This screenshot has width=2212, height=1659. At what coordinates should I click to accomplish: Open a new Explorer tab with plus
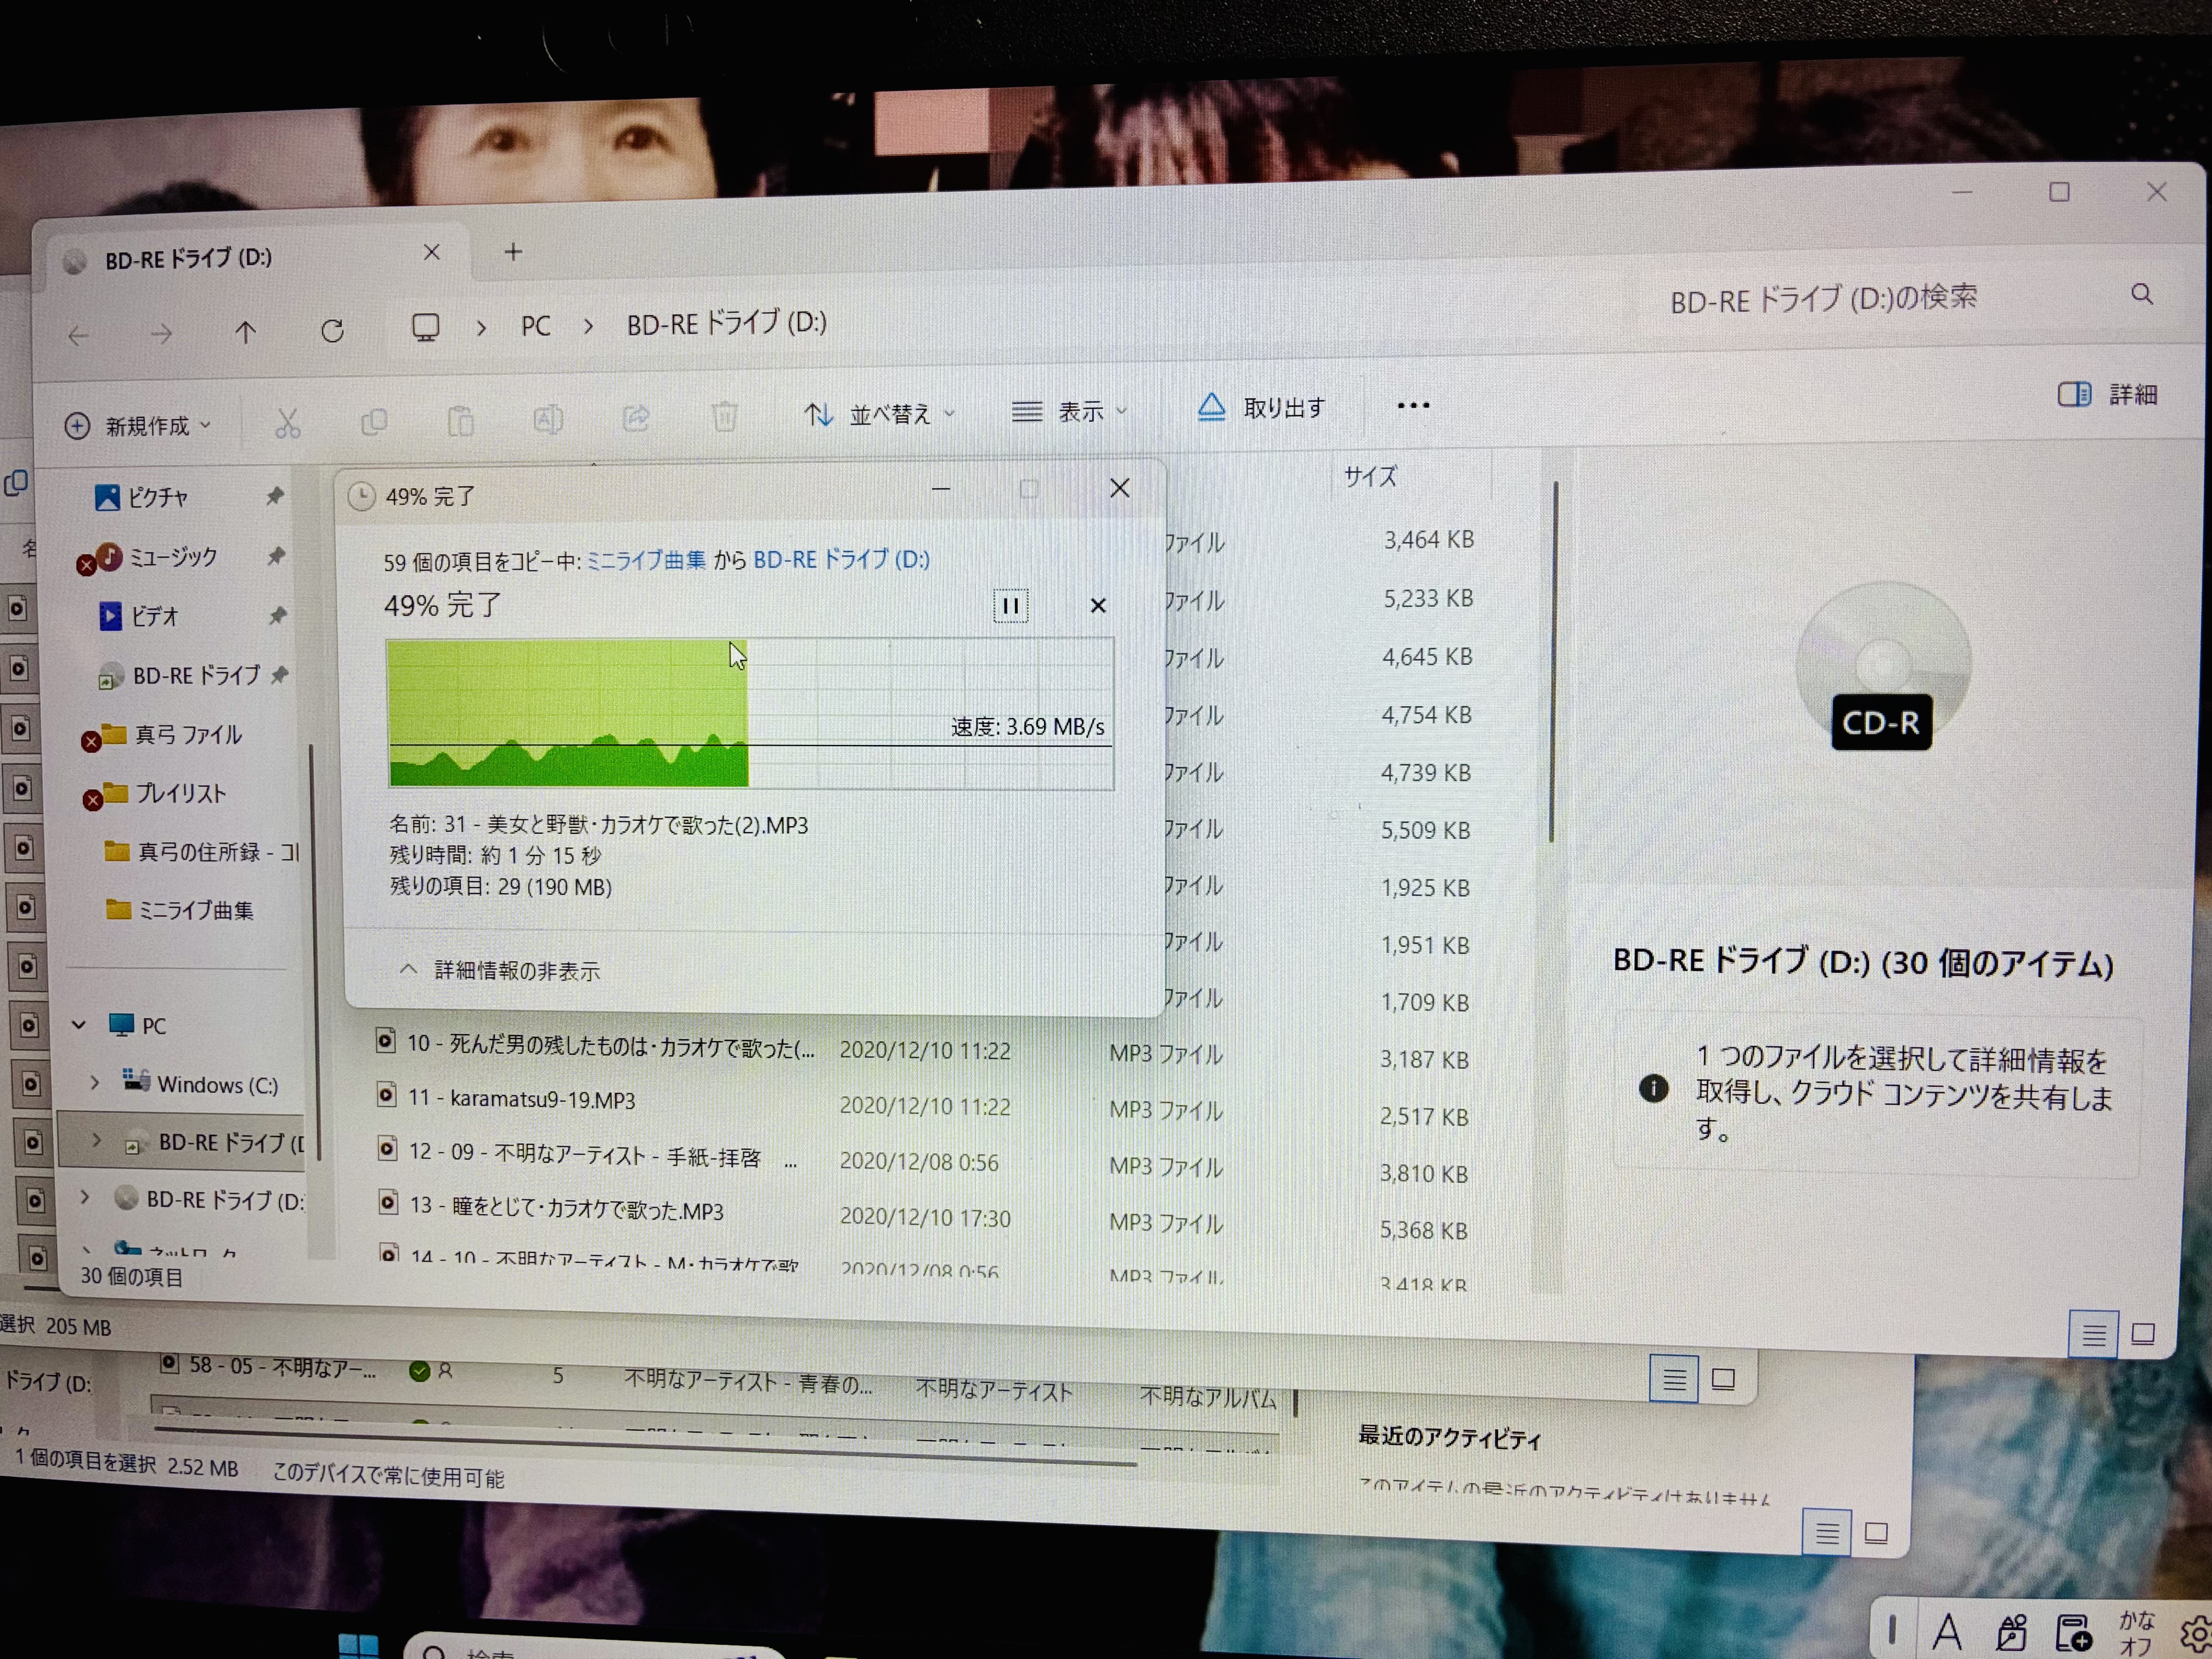click(x=513, y=252)
